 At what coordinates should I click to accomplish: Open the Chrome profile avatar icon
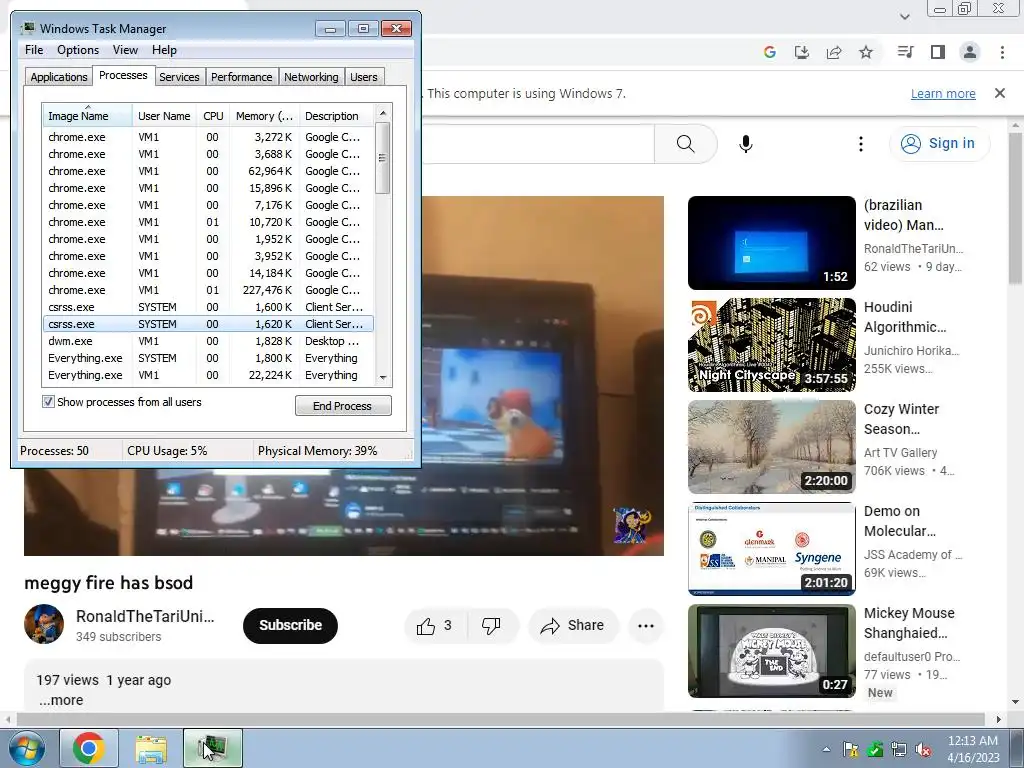(x=970, y=52)
